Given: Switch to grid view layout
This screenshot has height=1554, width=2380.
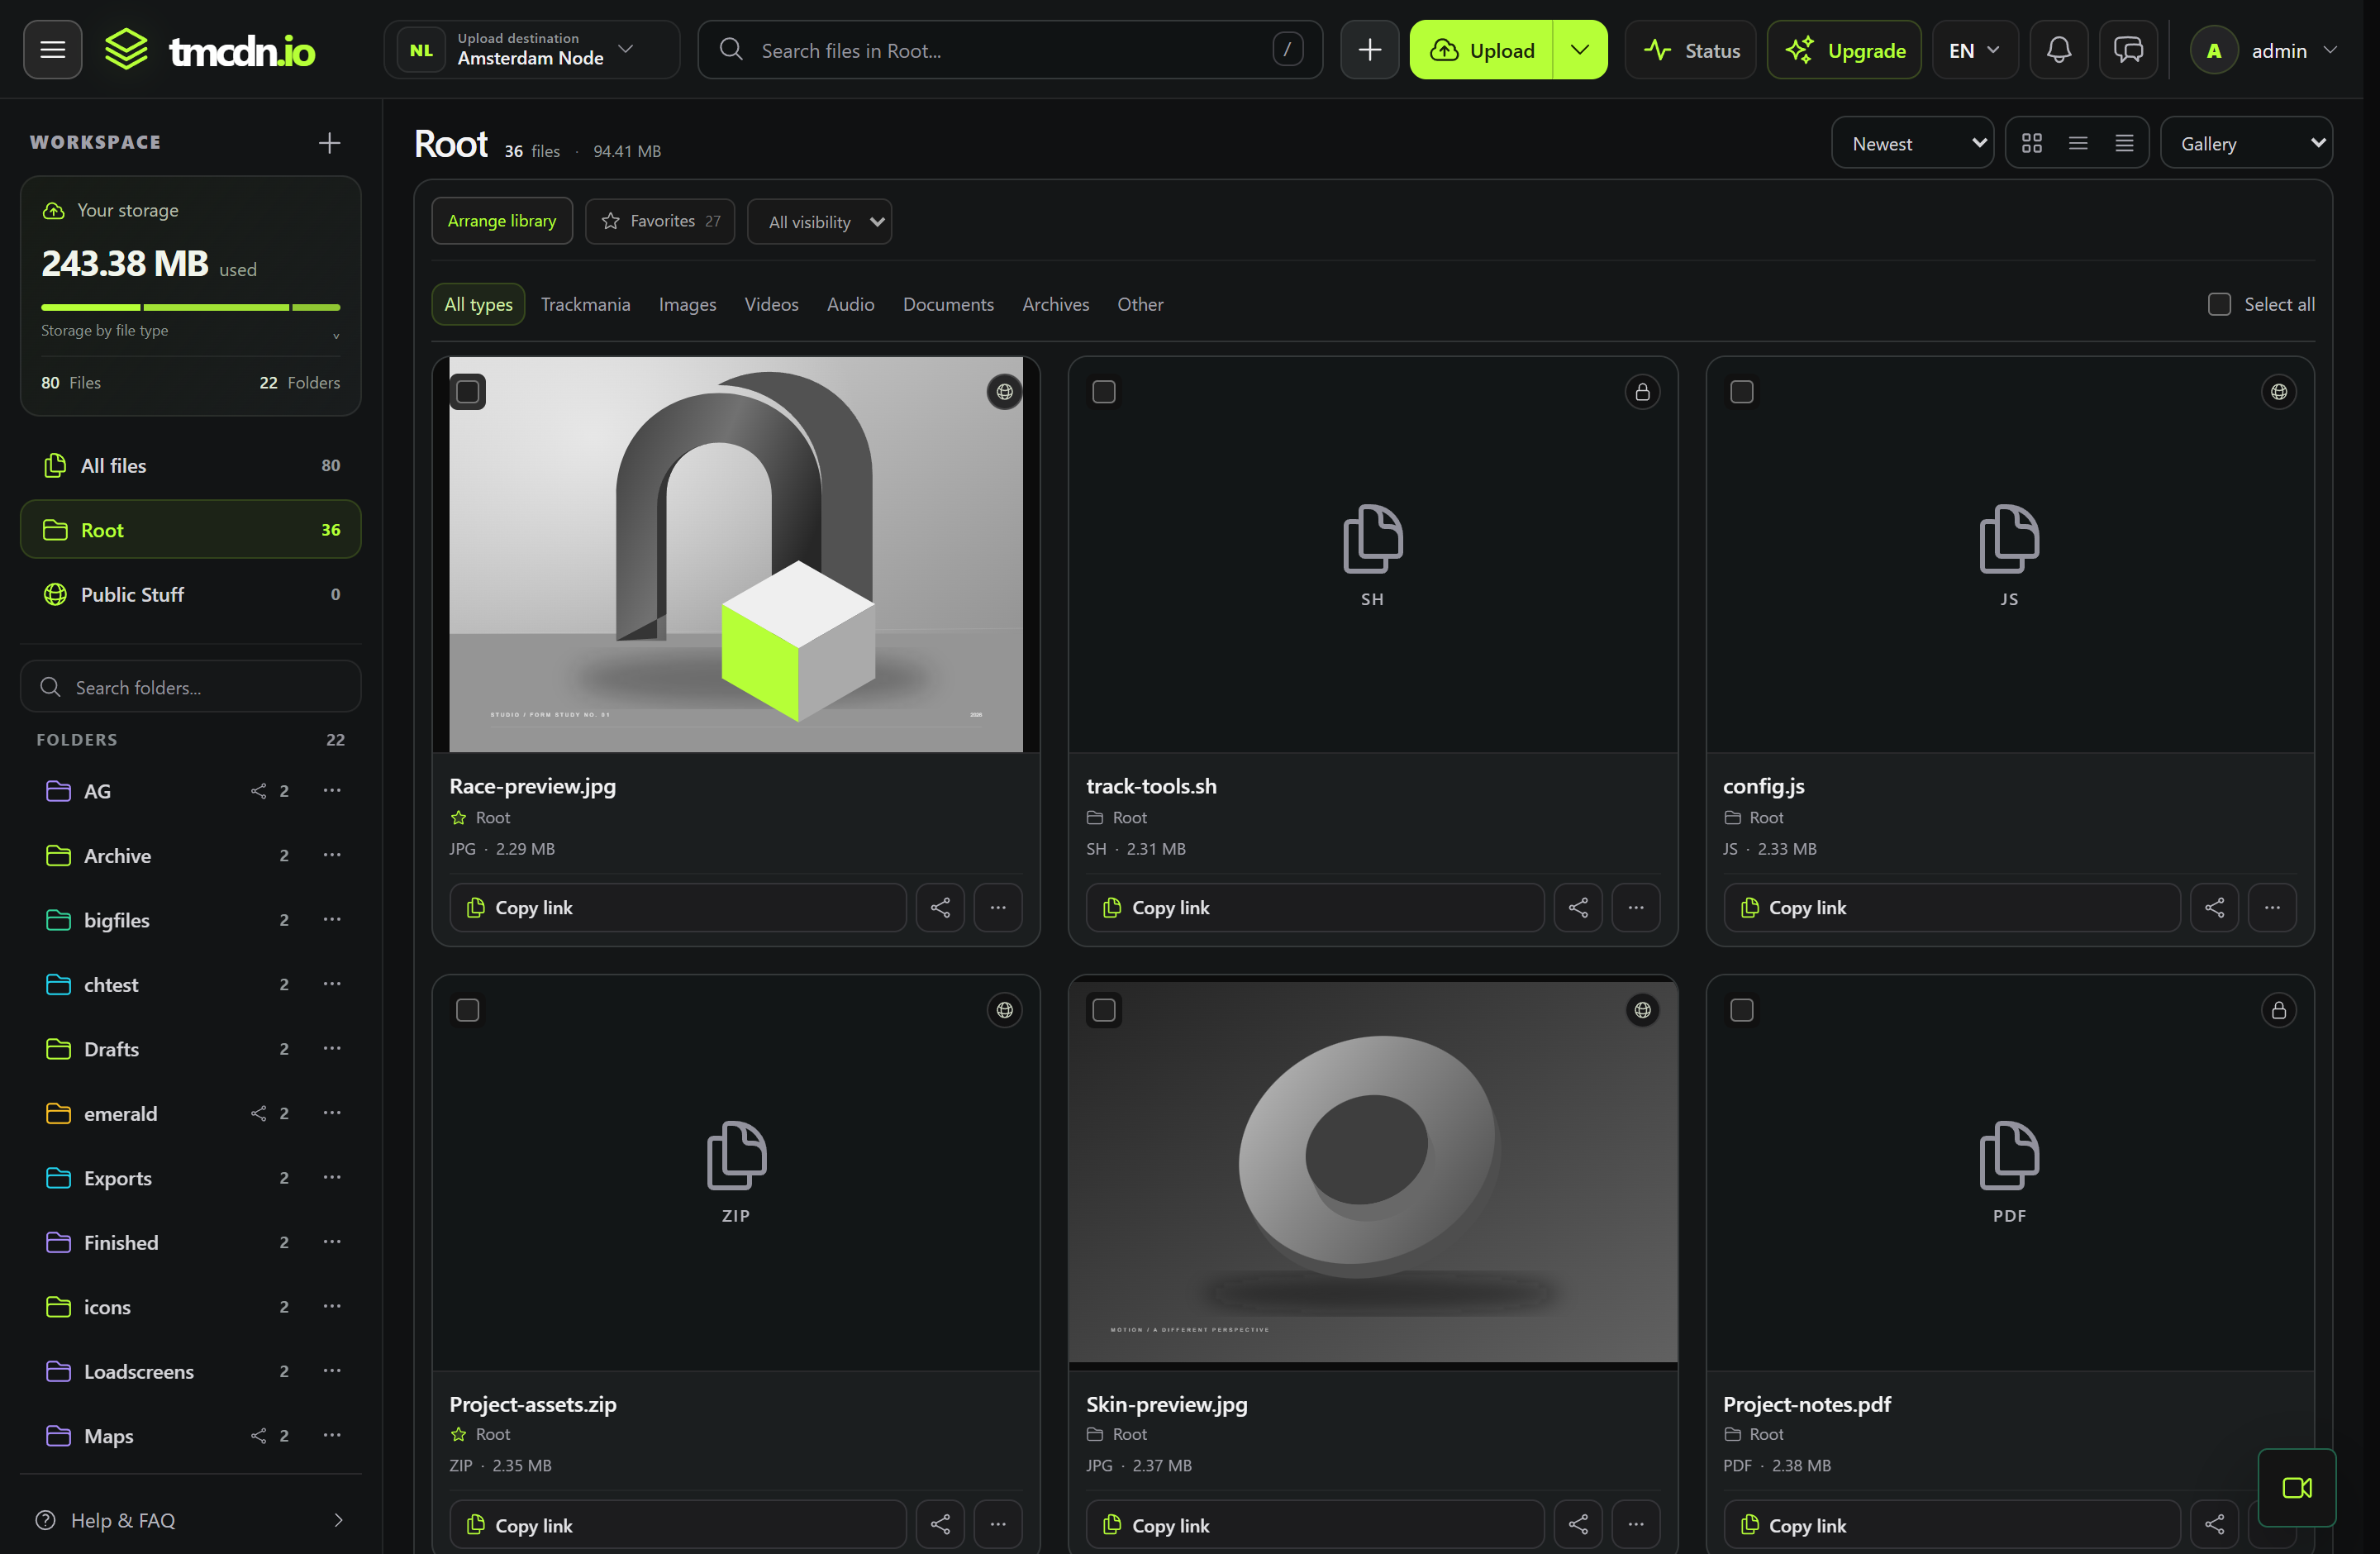Looking at the screenshot, I should pos(2031,143).
